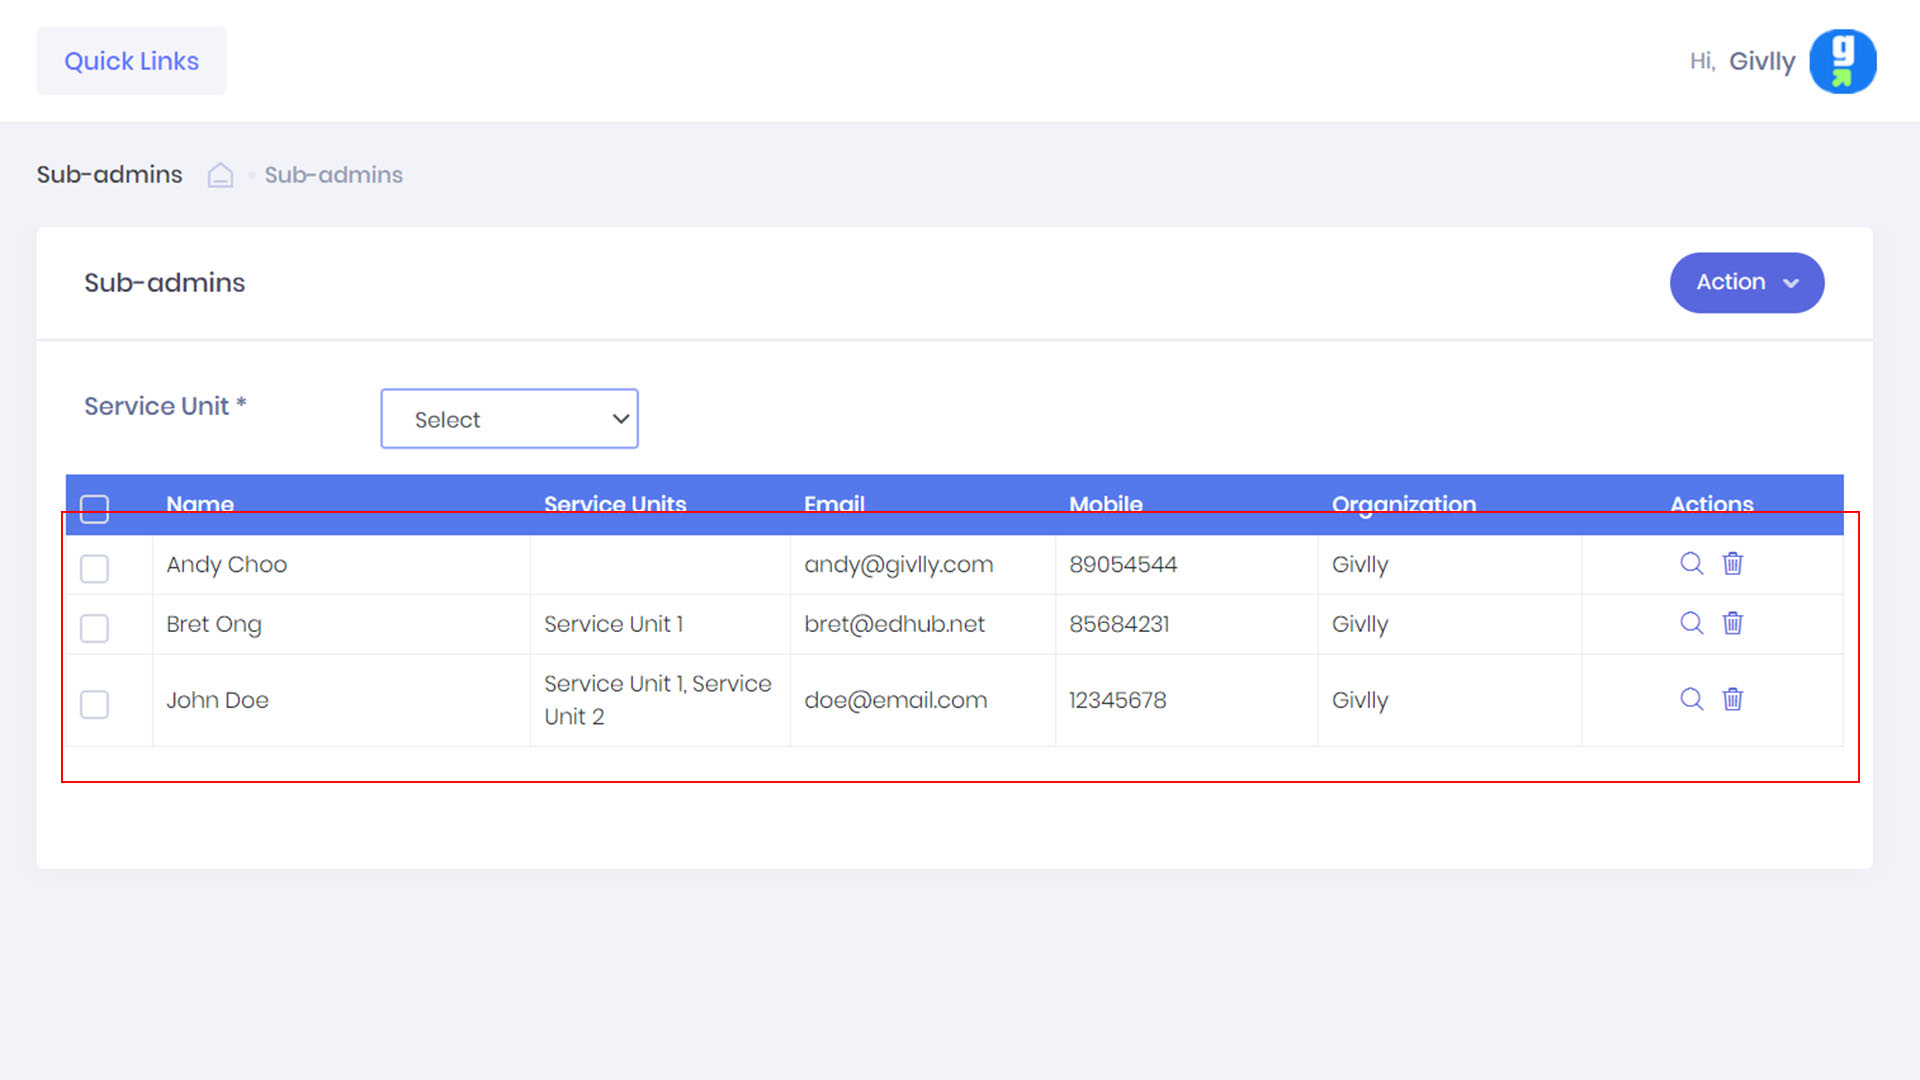Screen dimensions: 1920x1080
Task: Click the view icon for Andy Choo
Action: click(1691, 563)
